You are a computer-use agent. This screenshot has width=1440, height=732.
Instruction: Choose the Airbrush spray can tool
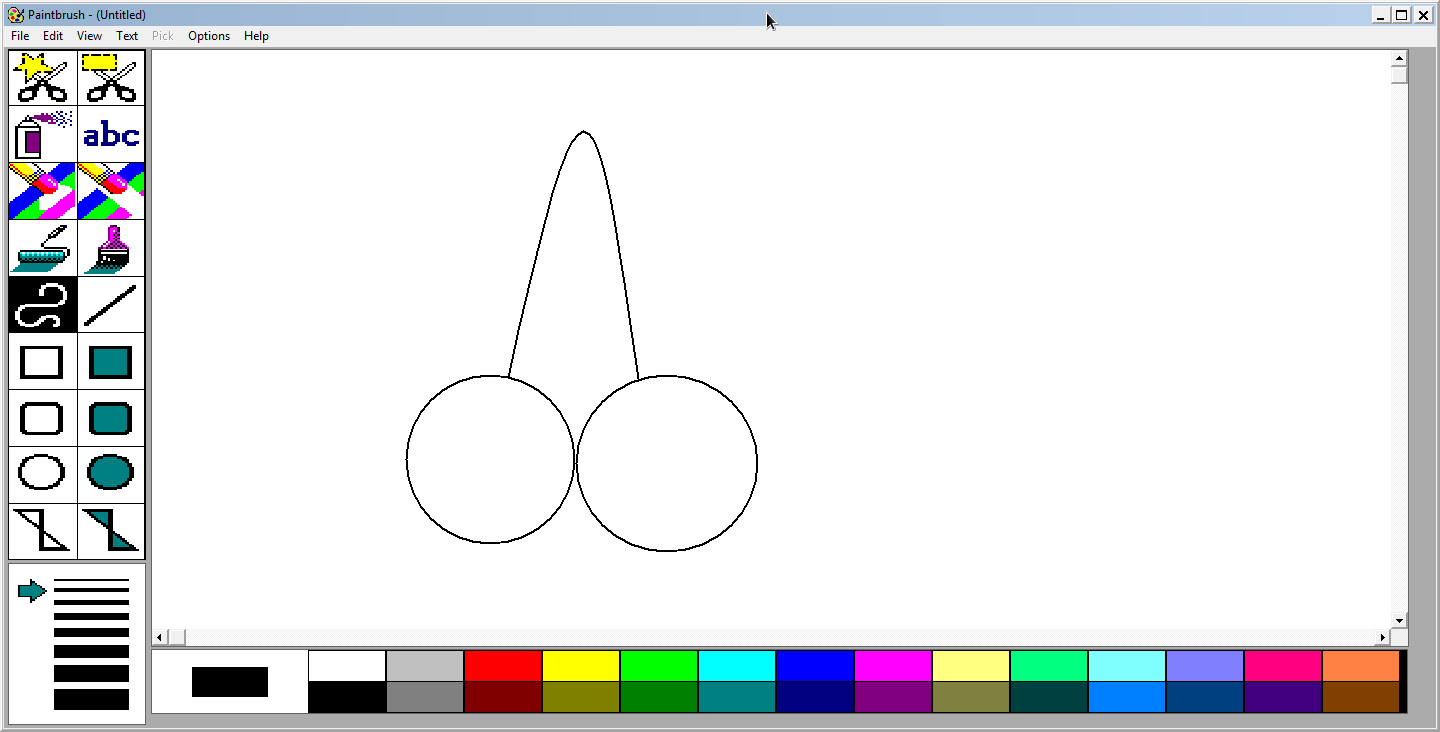[43, 134]
